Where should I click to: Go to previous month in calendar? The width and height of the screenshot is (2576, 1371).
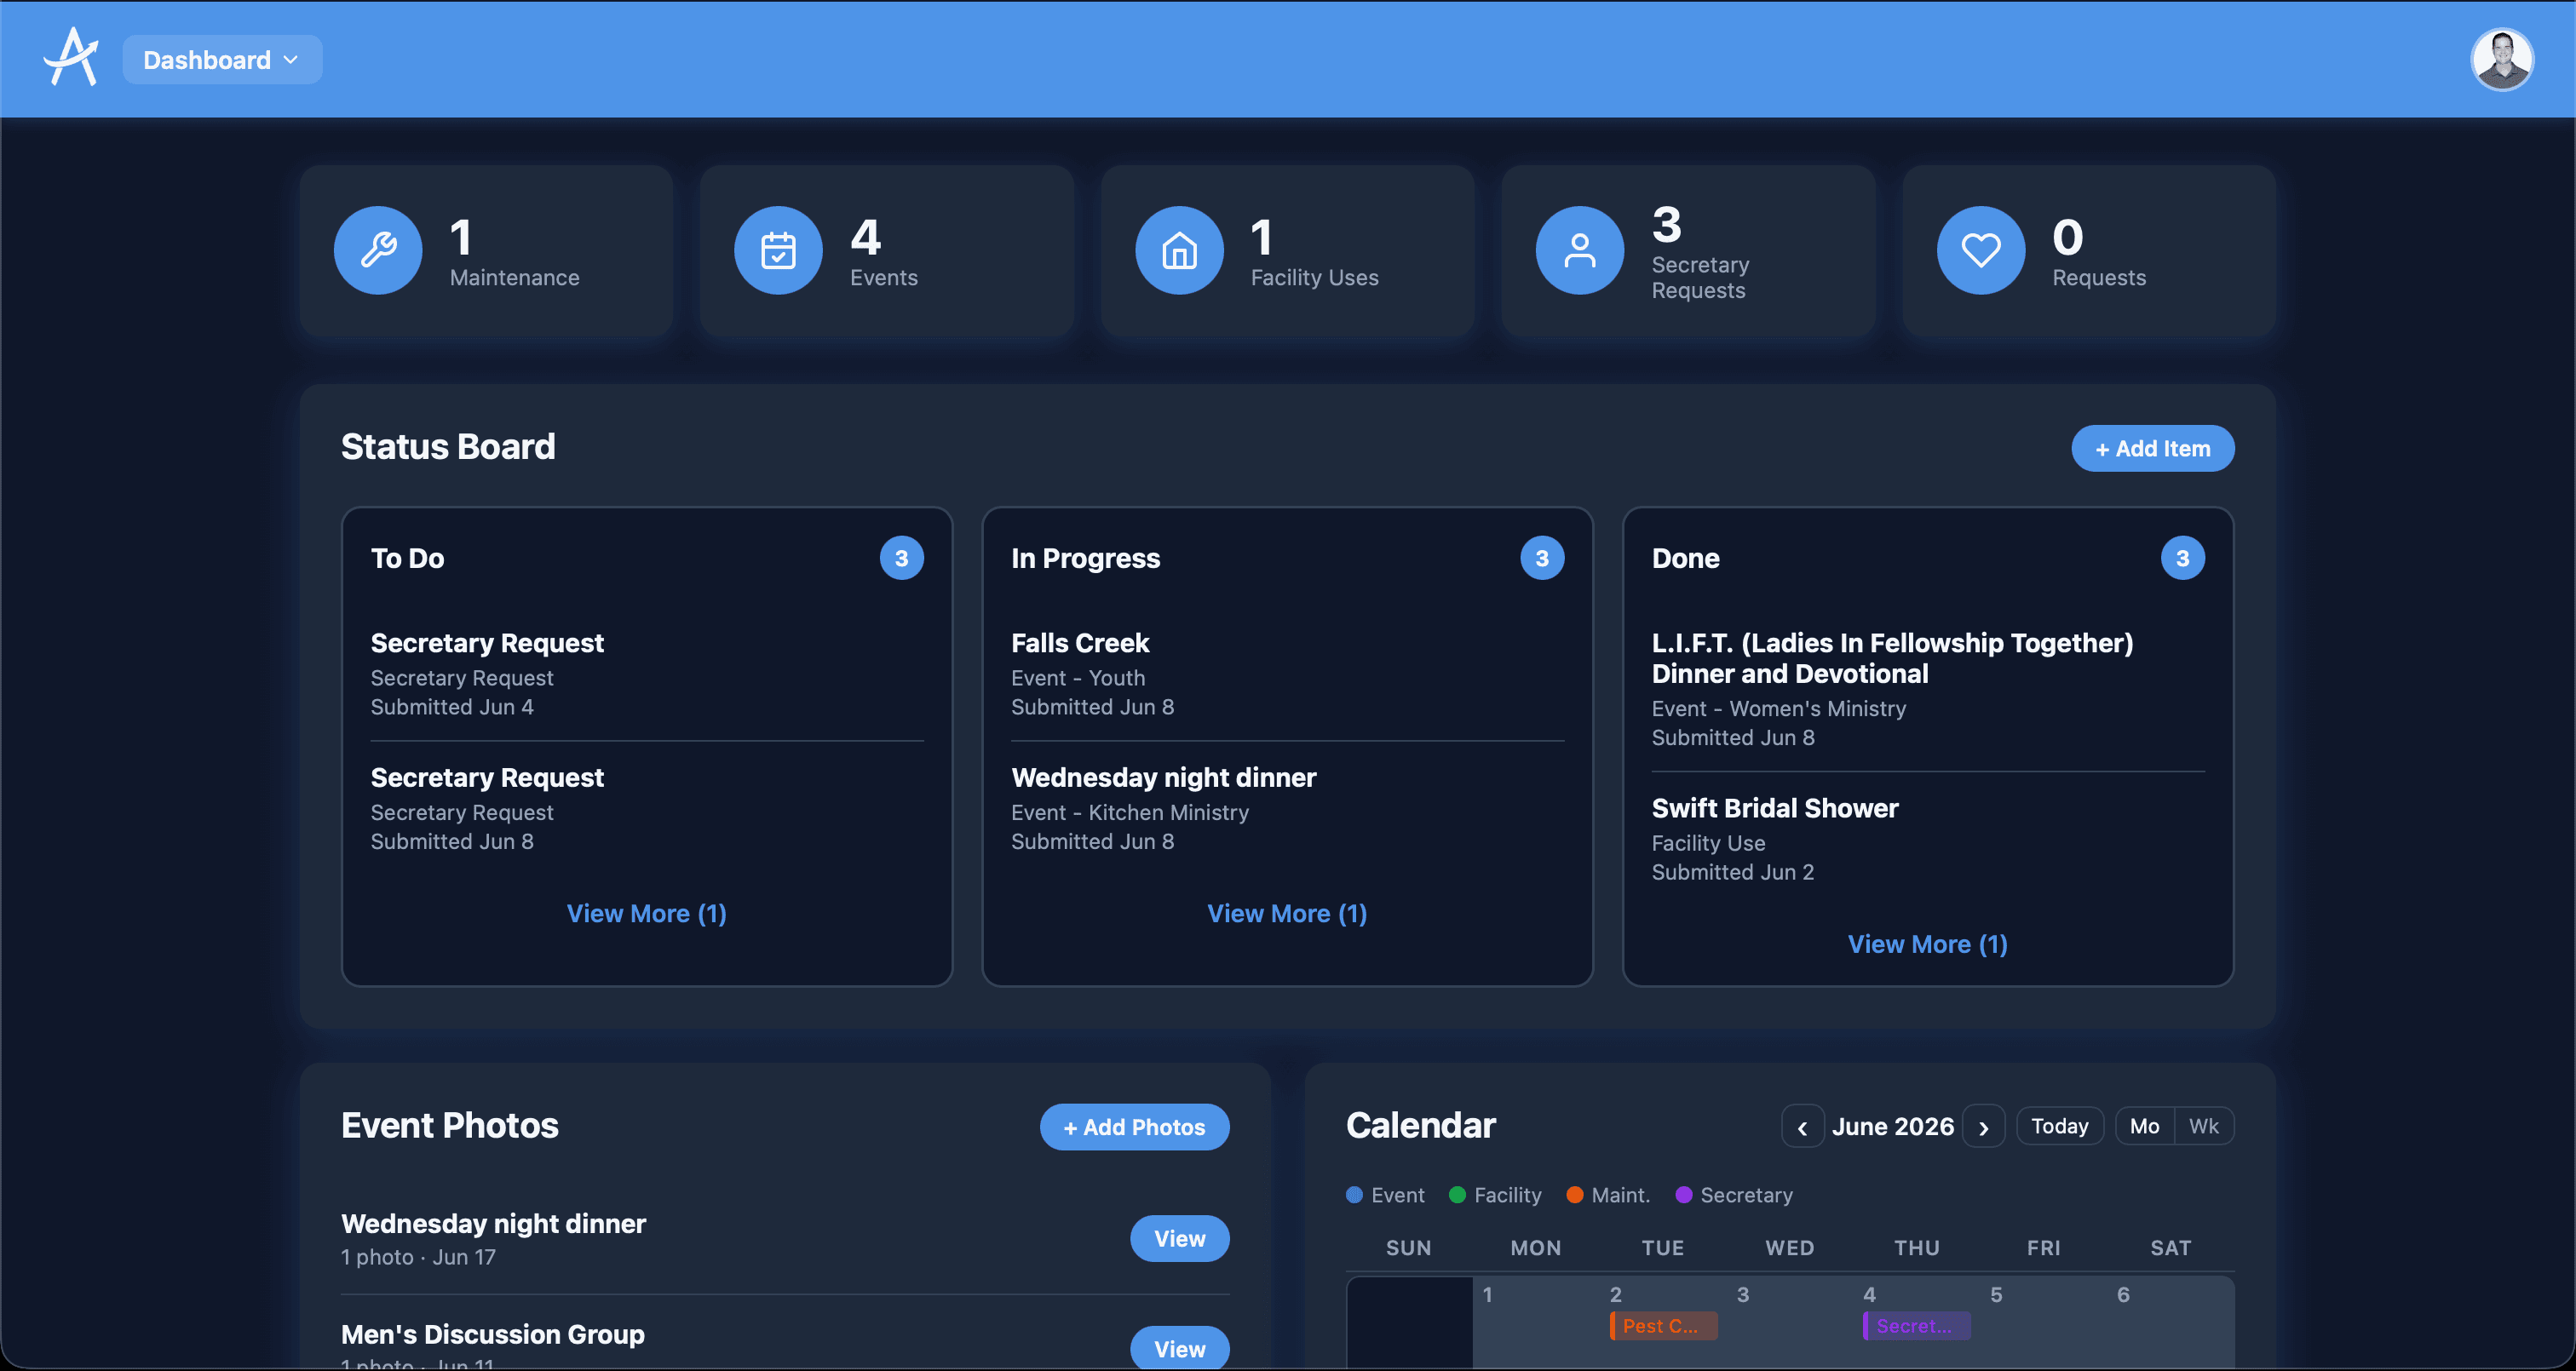1802,1127
